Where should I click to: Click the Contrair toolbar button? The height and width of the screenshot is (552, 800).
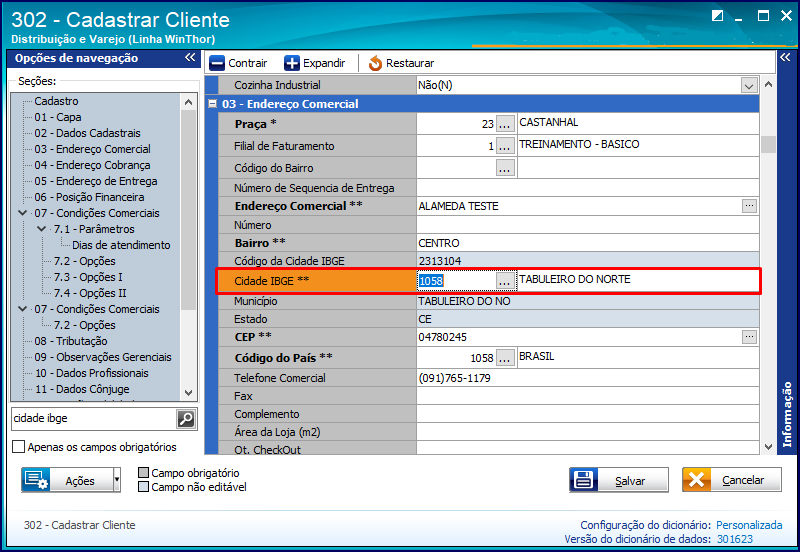point(238,63)
